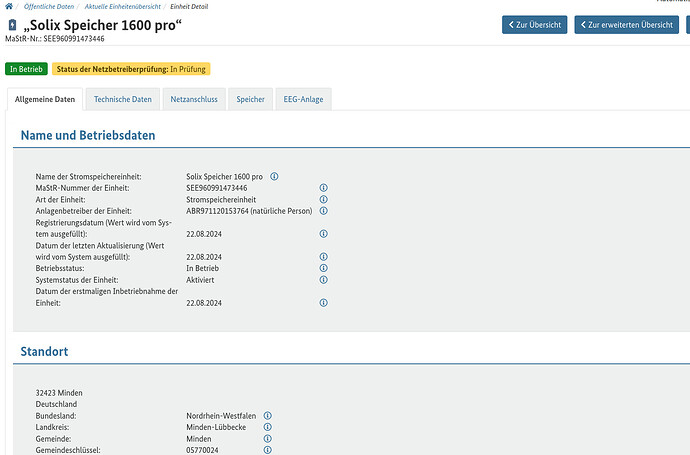The width and height of the screenshot is (690, 455).
Task: Switch to the EEG-Anlage tab
Action: pos(303,99)
